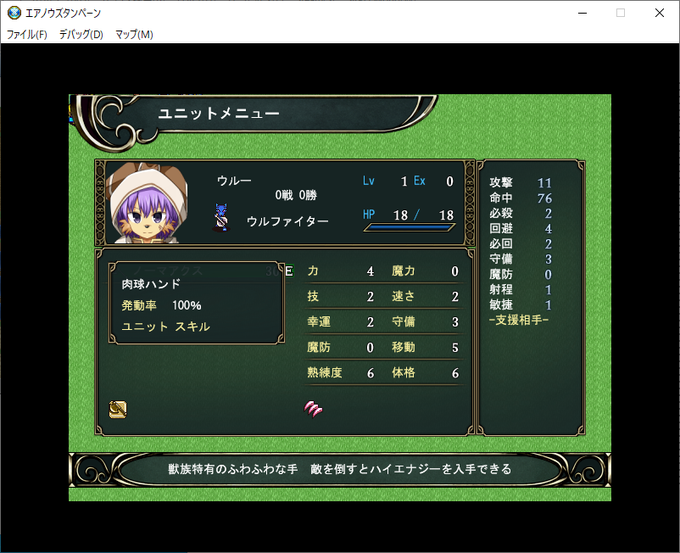The width and height of the screenshot is (680, 553).
Task: Open the マップ(M) menu
Action: [x=134, y=34]
